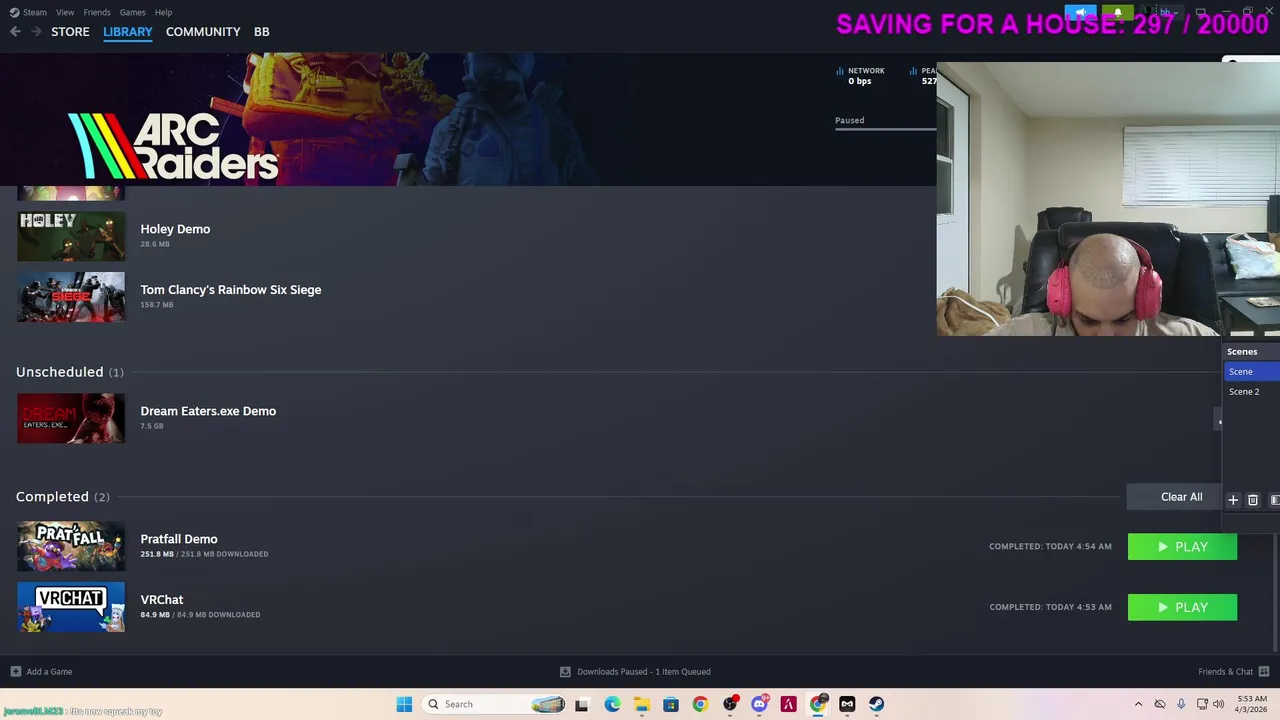Viewport: 1280px width, 720px height.
Task: Click Holey Demo title
Action: (x=175, y=229)
